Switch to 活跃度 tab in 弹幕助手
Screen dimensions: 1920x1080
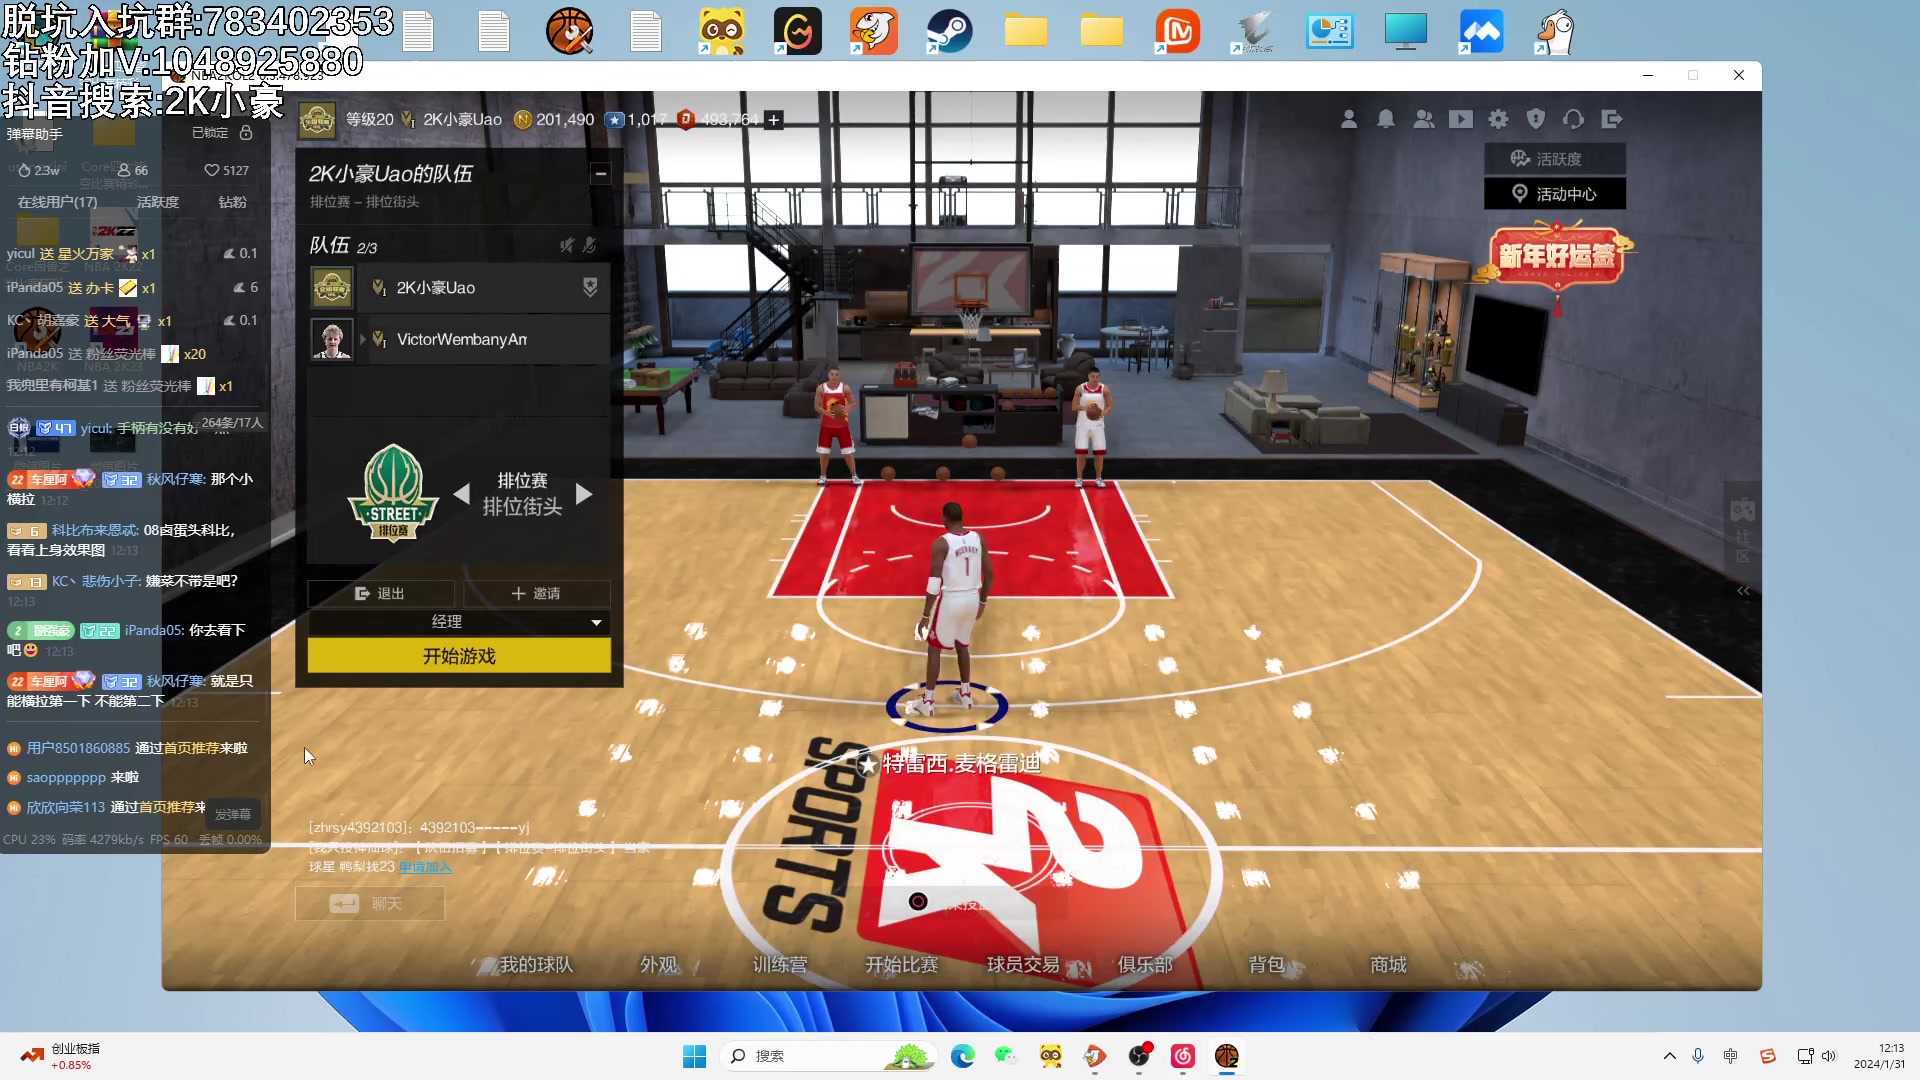158,202
